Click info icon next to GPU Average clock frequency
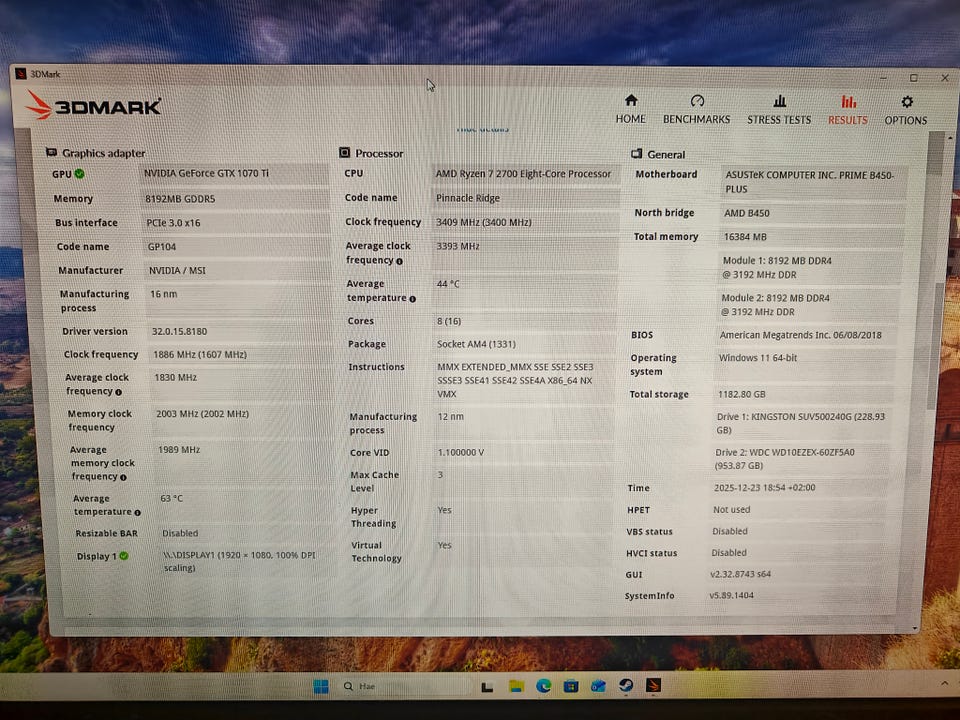This screenshot has width=960, height=720. (x=118, y=392)
